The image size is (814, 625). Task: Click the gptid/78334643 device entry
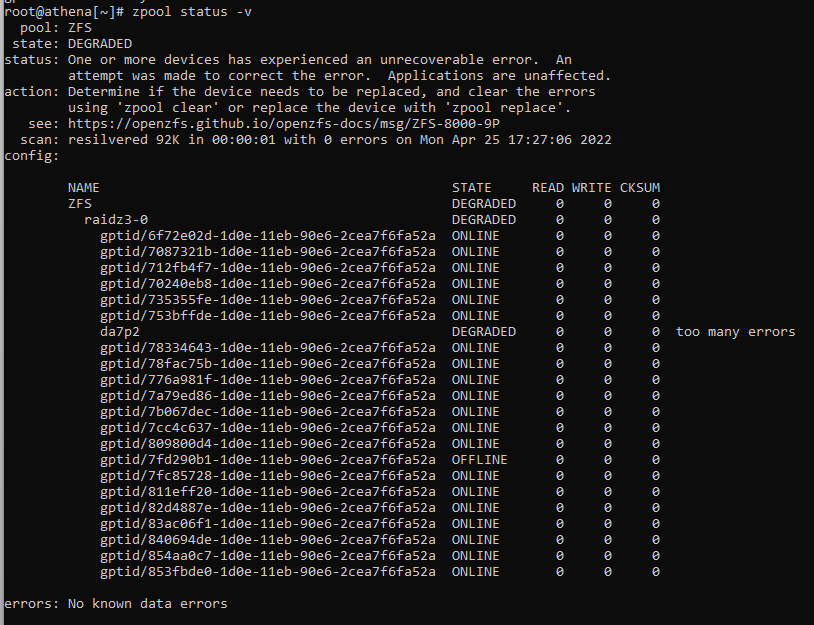[267, 348]
